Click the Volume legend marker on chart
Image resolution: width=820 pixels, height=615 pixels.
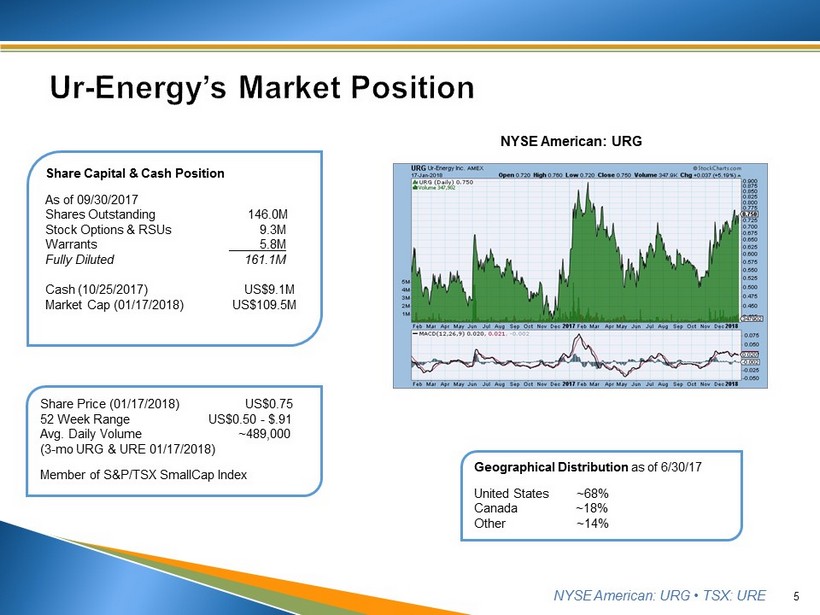[416, 187]
